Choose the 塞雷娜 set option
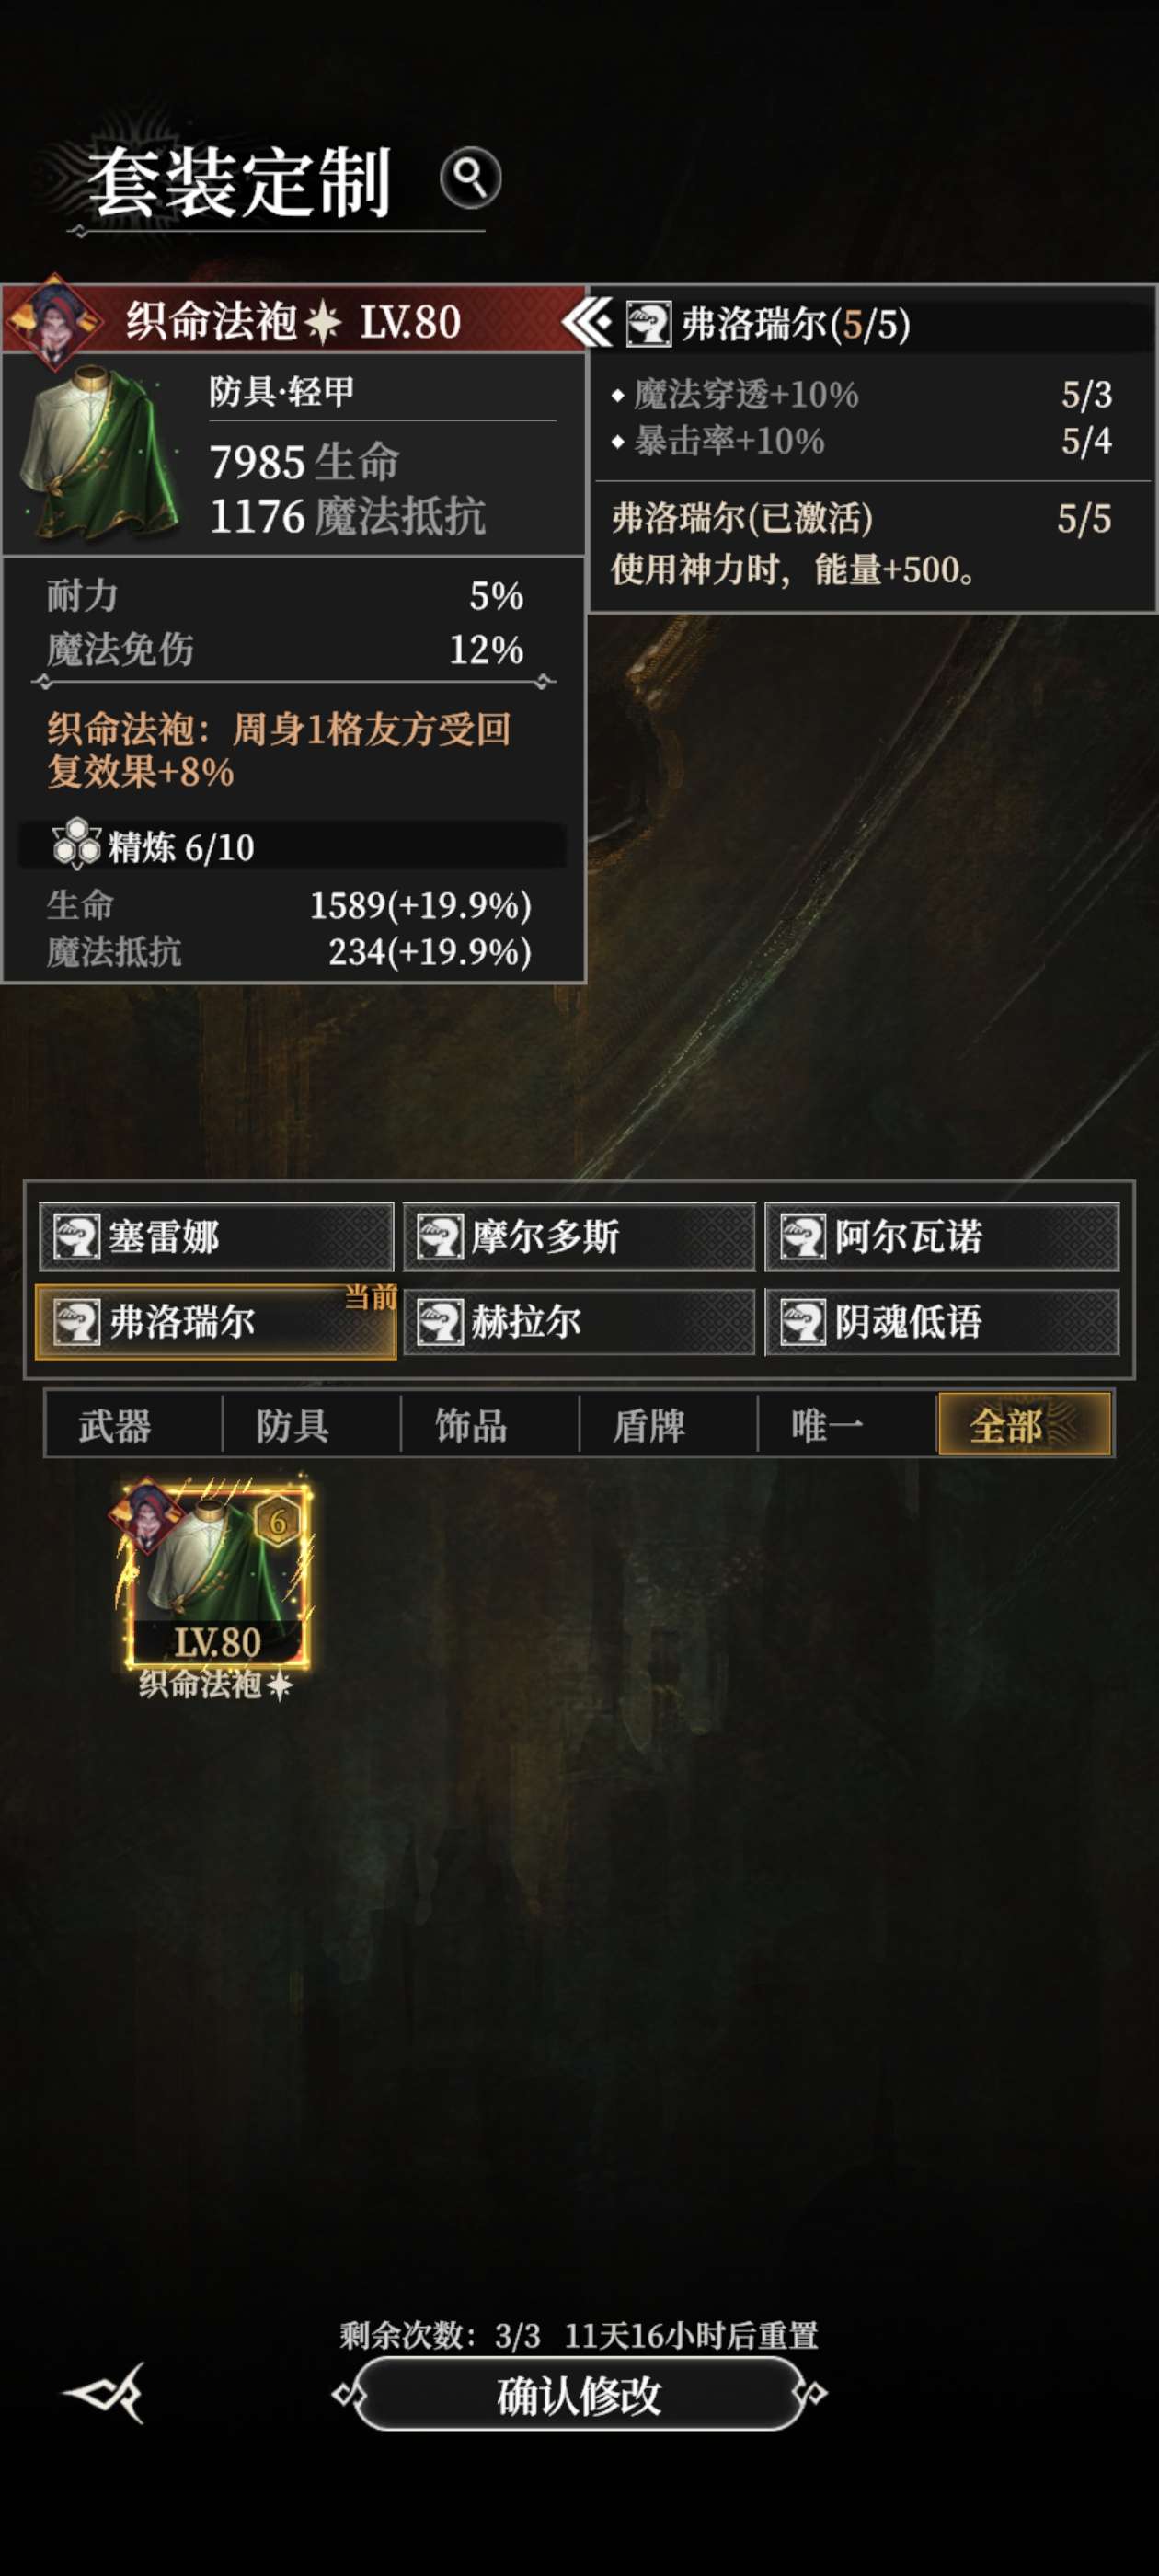Viewport: 1159px width, 2576px height. (216, 1237)
